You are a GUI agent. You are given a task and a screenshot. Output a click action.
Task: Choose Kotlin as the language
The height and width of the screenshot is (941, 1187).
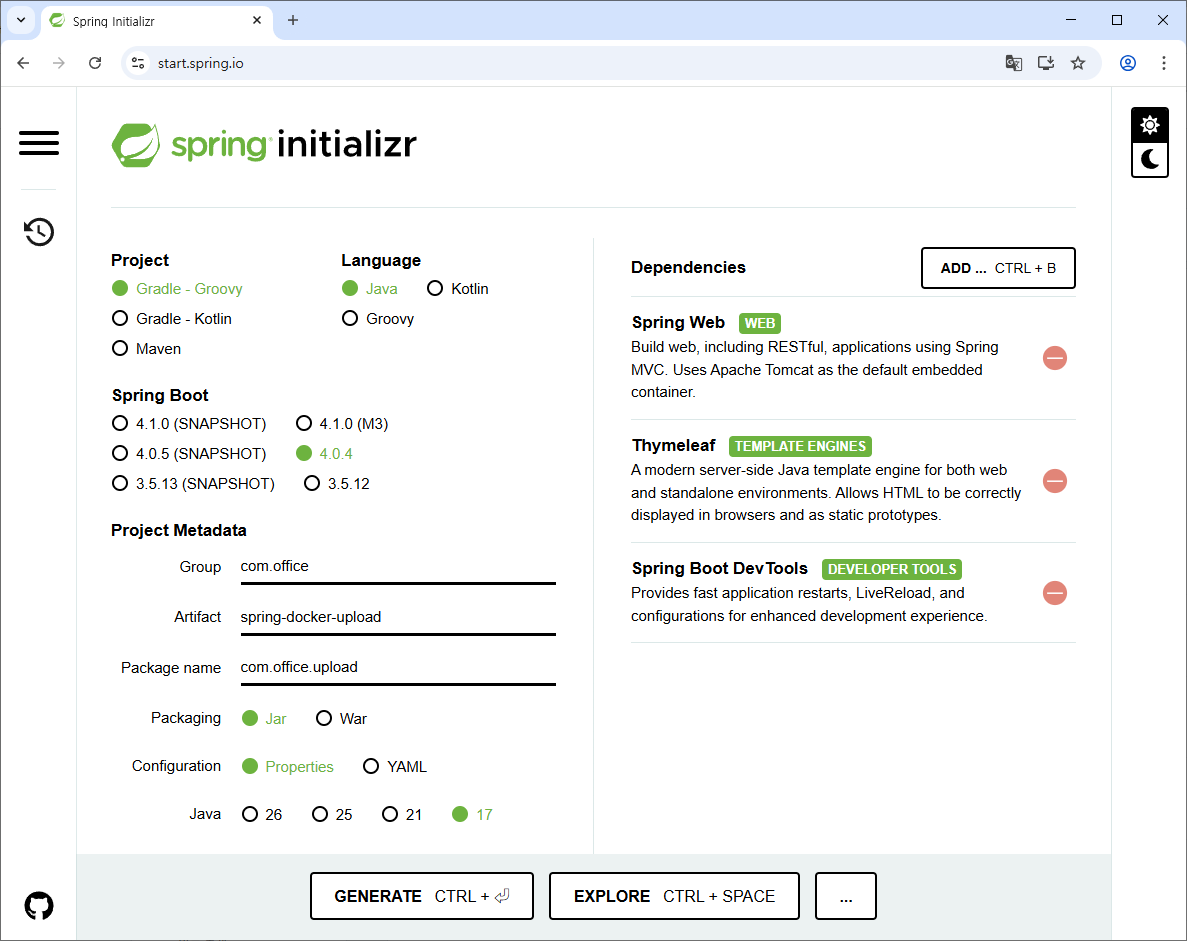point(458,288)
